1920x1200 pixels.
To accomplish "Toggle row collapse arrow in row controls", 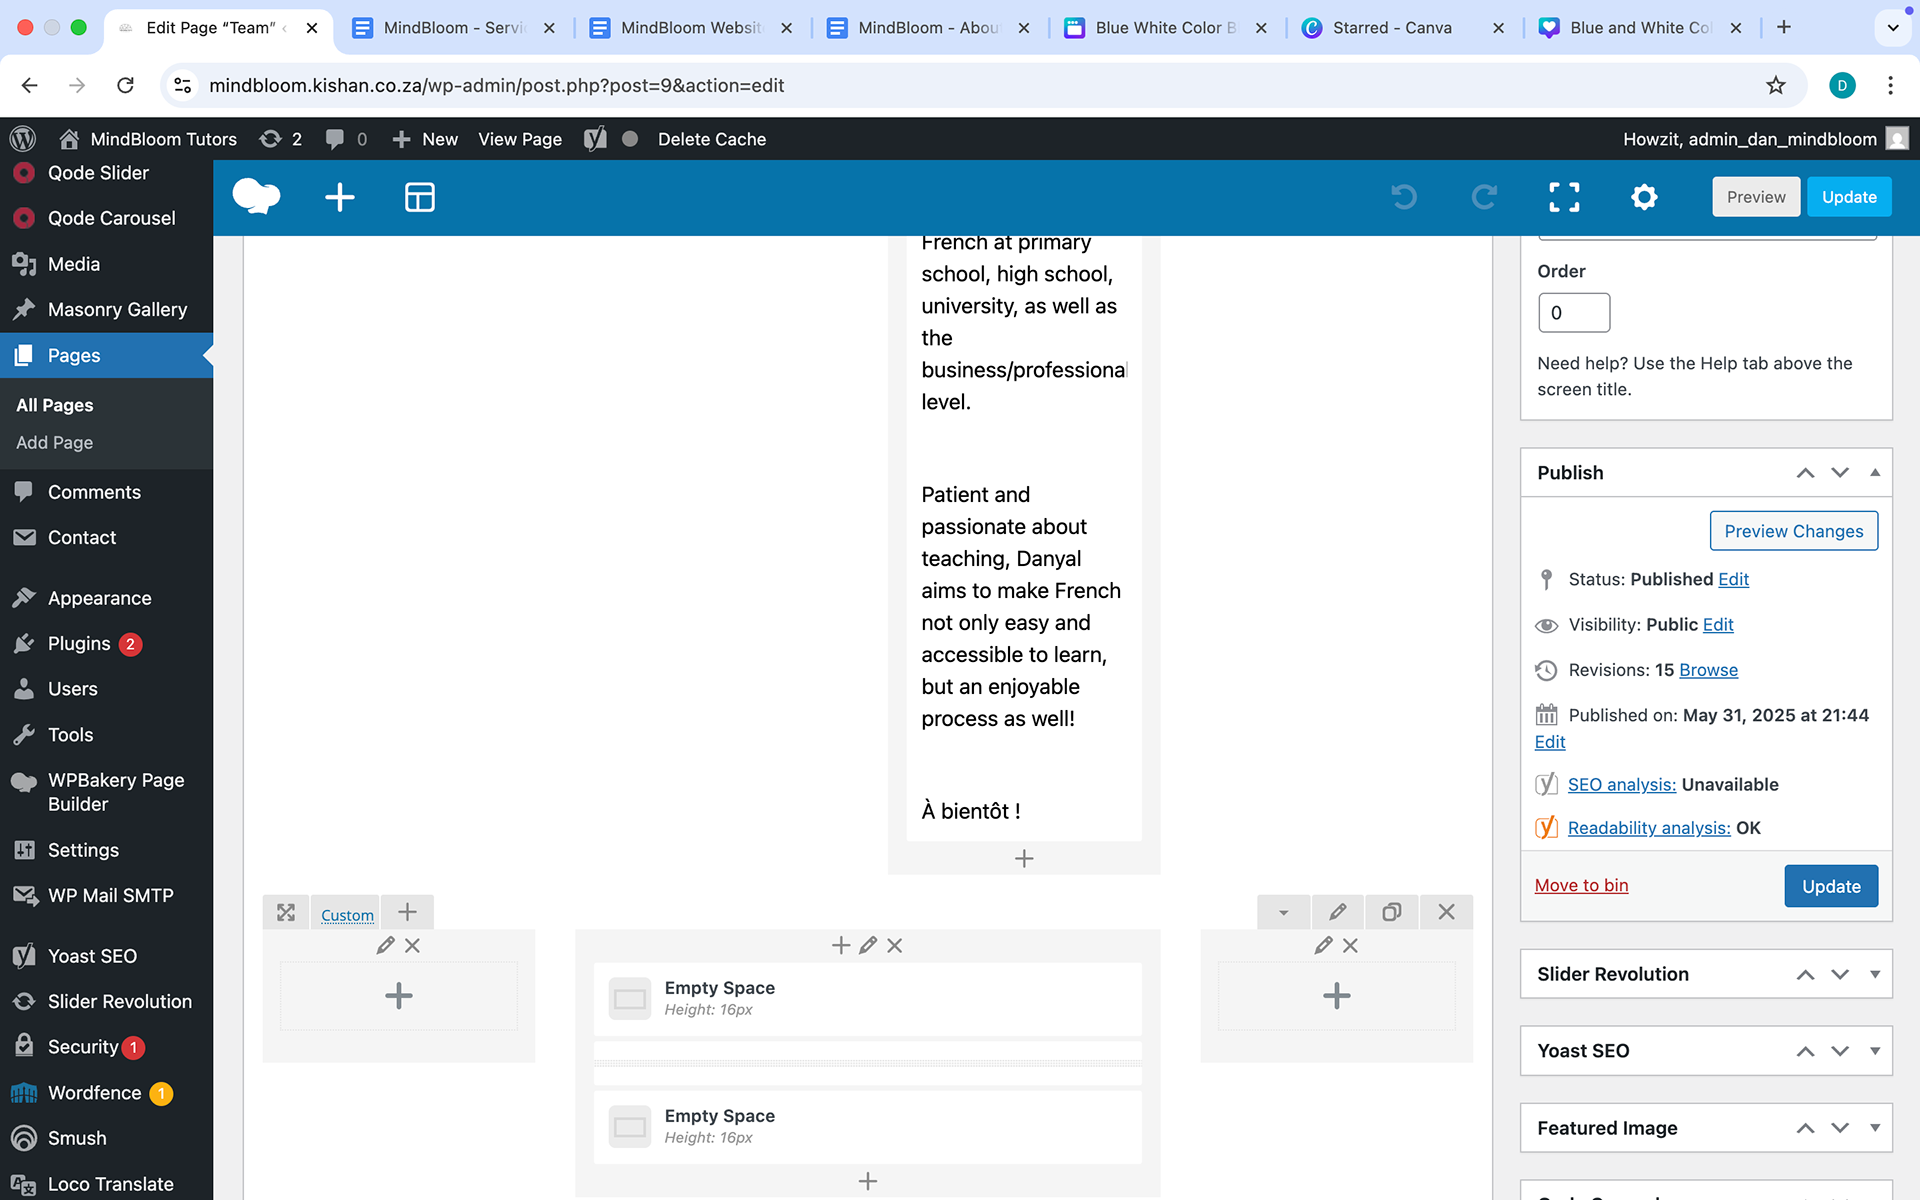I will click(1283, 912).
